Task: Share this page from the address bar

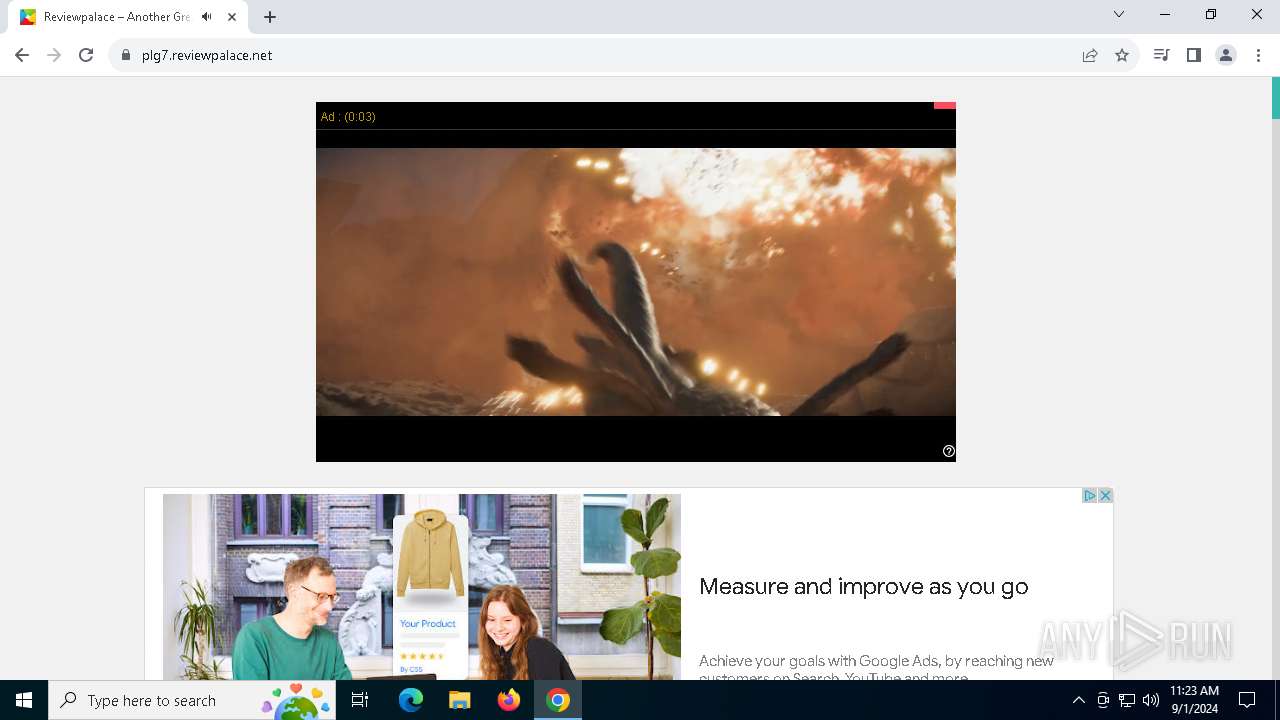Action: (1090, 55)
